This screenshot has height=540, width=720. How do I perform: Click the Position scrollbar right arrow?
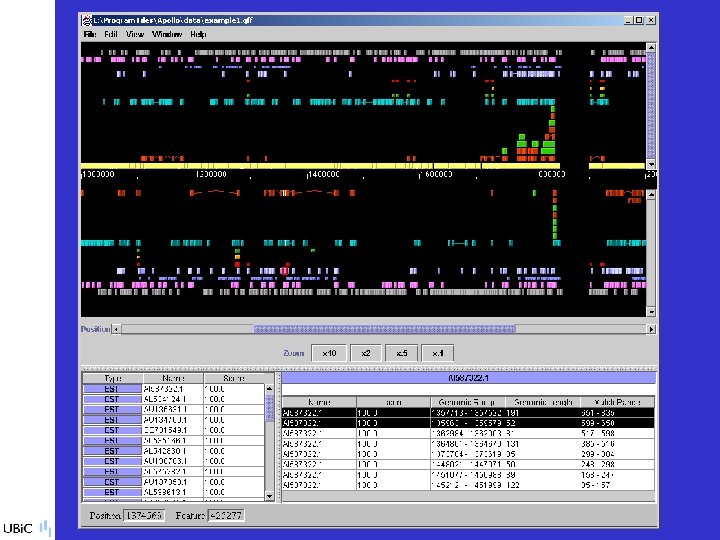651,329
